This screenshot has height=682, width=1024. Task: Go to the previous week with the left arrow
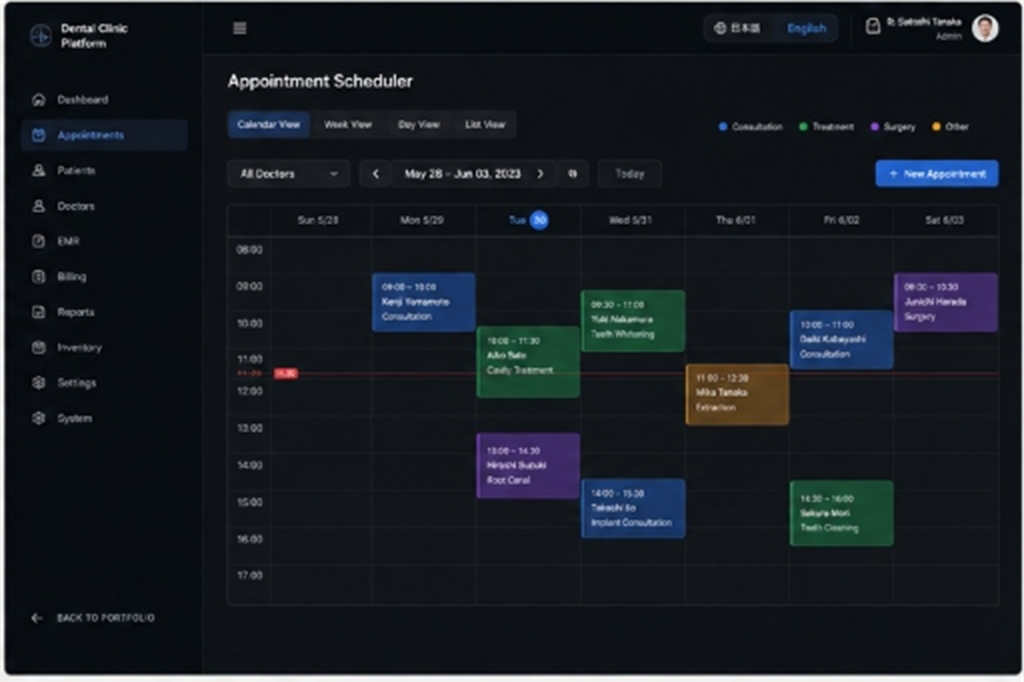[376, 174]
